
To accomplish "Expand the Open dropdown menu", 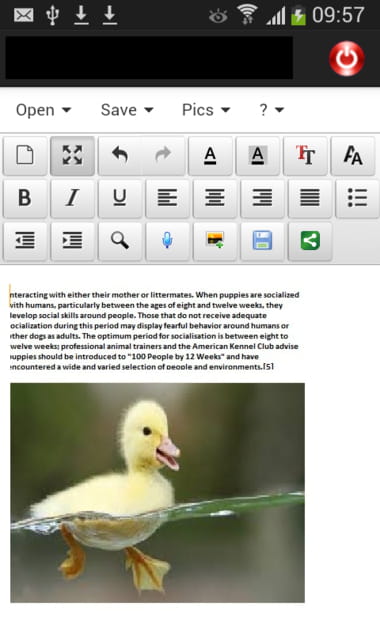I will [x=44, y=110].
